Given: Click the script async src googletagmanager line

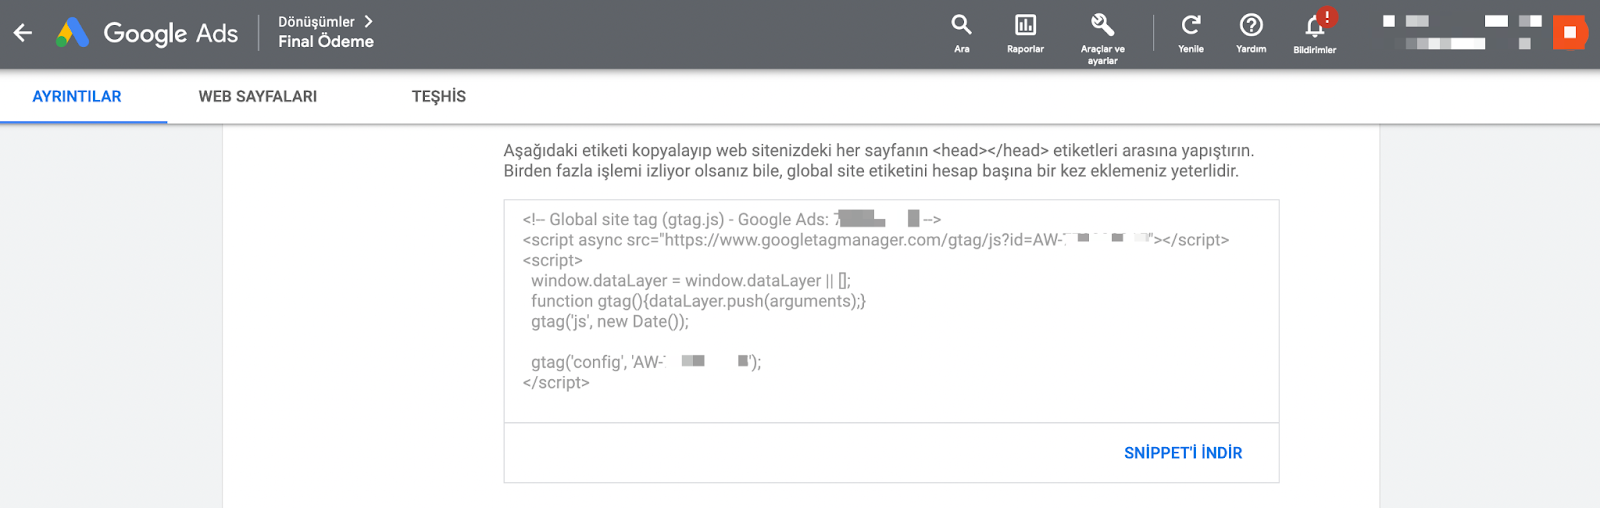Looking at the screenshot, I should pos(875,240).
